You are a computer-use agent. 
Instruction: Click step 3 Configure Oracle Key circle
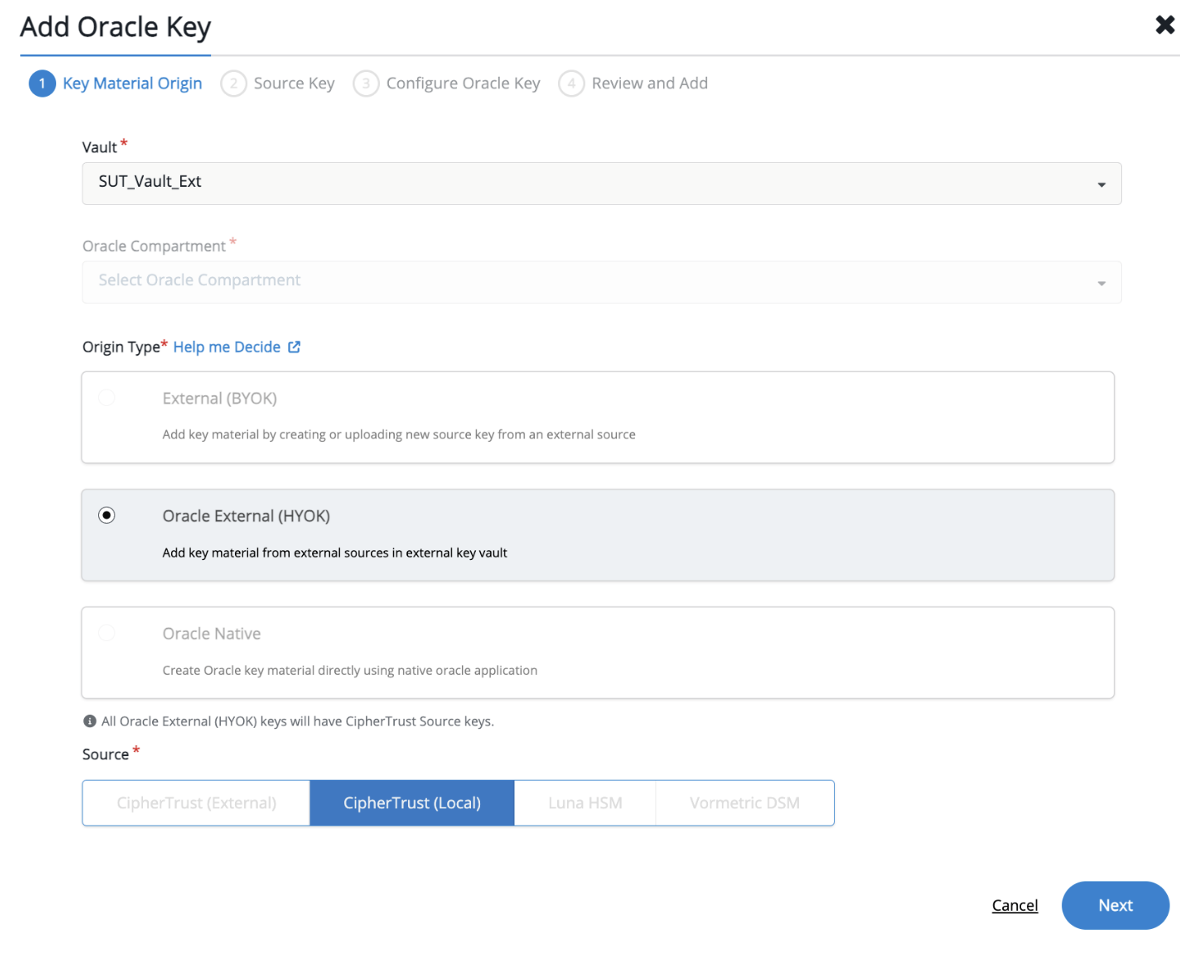pyautogui.click(x=366, y=83)
